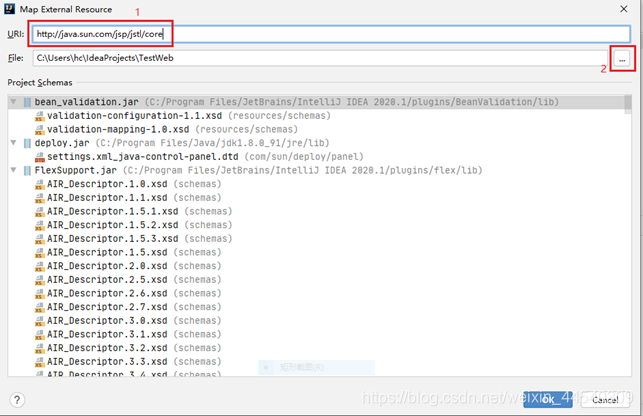Click icon of AIR_Descriptor.1.5.1.xsd
This screenshot has height=416, width=643.
(39, 212)
